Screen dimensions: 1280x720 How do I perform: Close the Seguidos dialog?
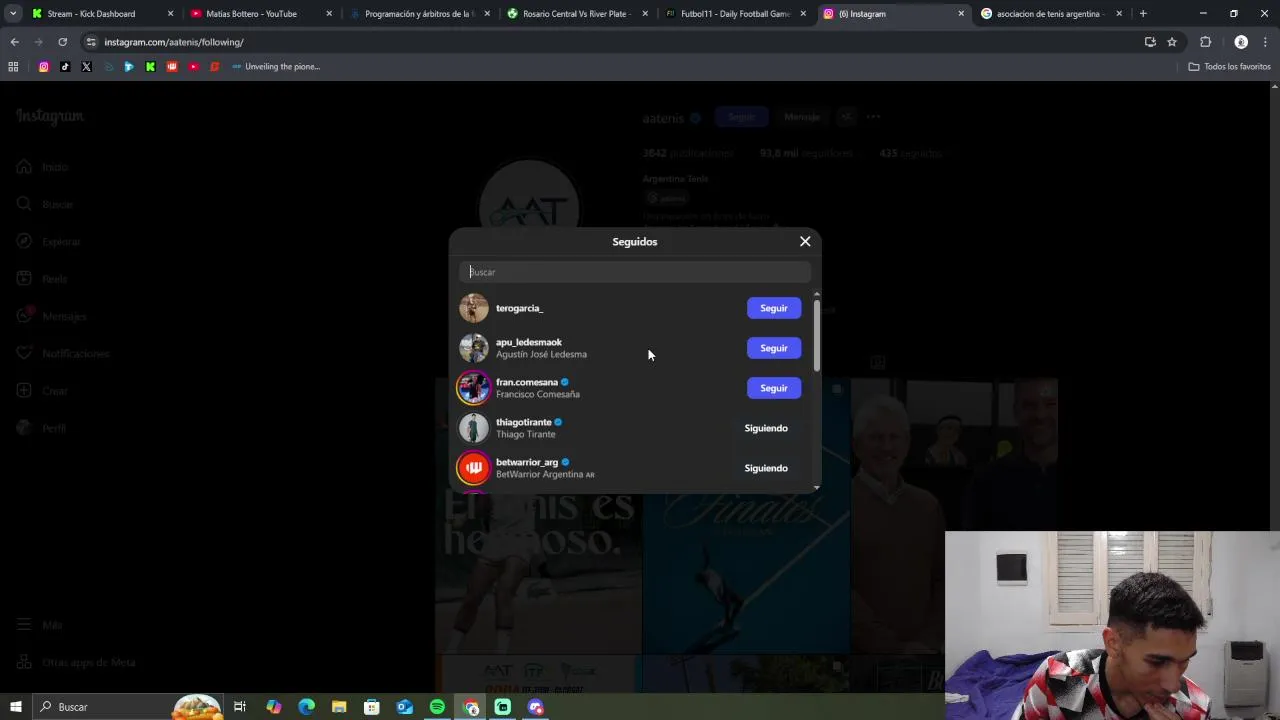pyautogui.click(x=805, y=241)
